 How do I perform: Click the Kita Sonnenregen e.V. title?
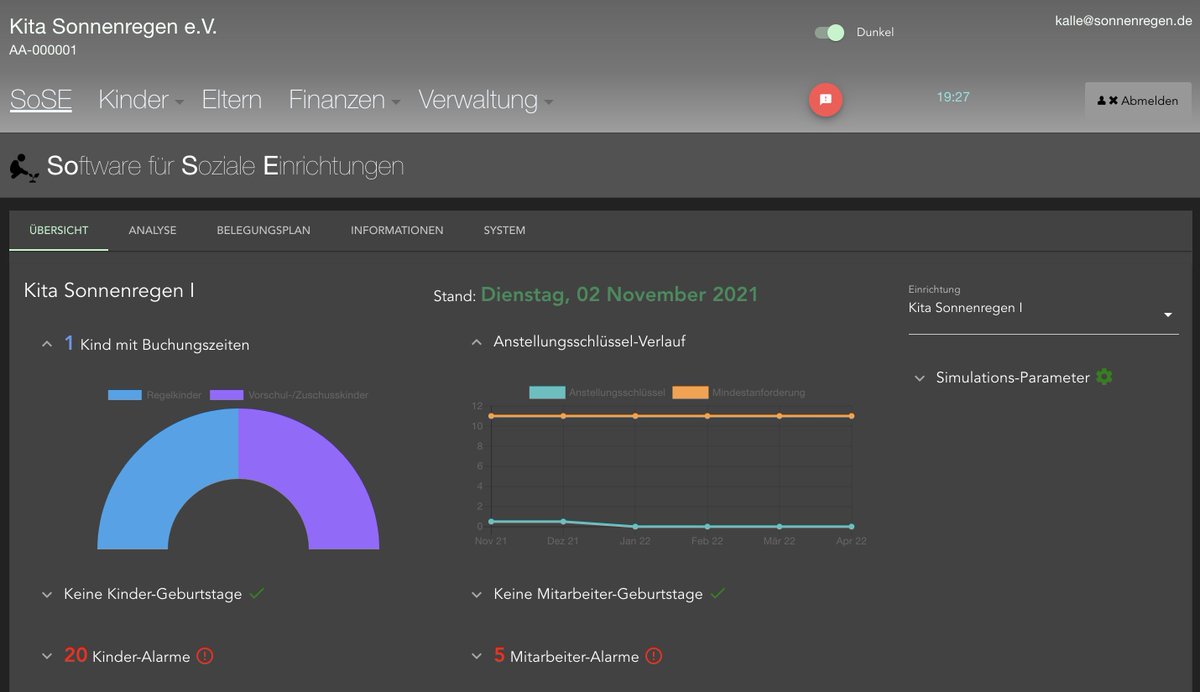click(113, 27)
